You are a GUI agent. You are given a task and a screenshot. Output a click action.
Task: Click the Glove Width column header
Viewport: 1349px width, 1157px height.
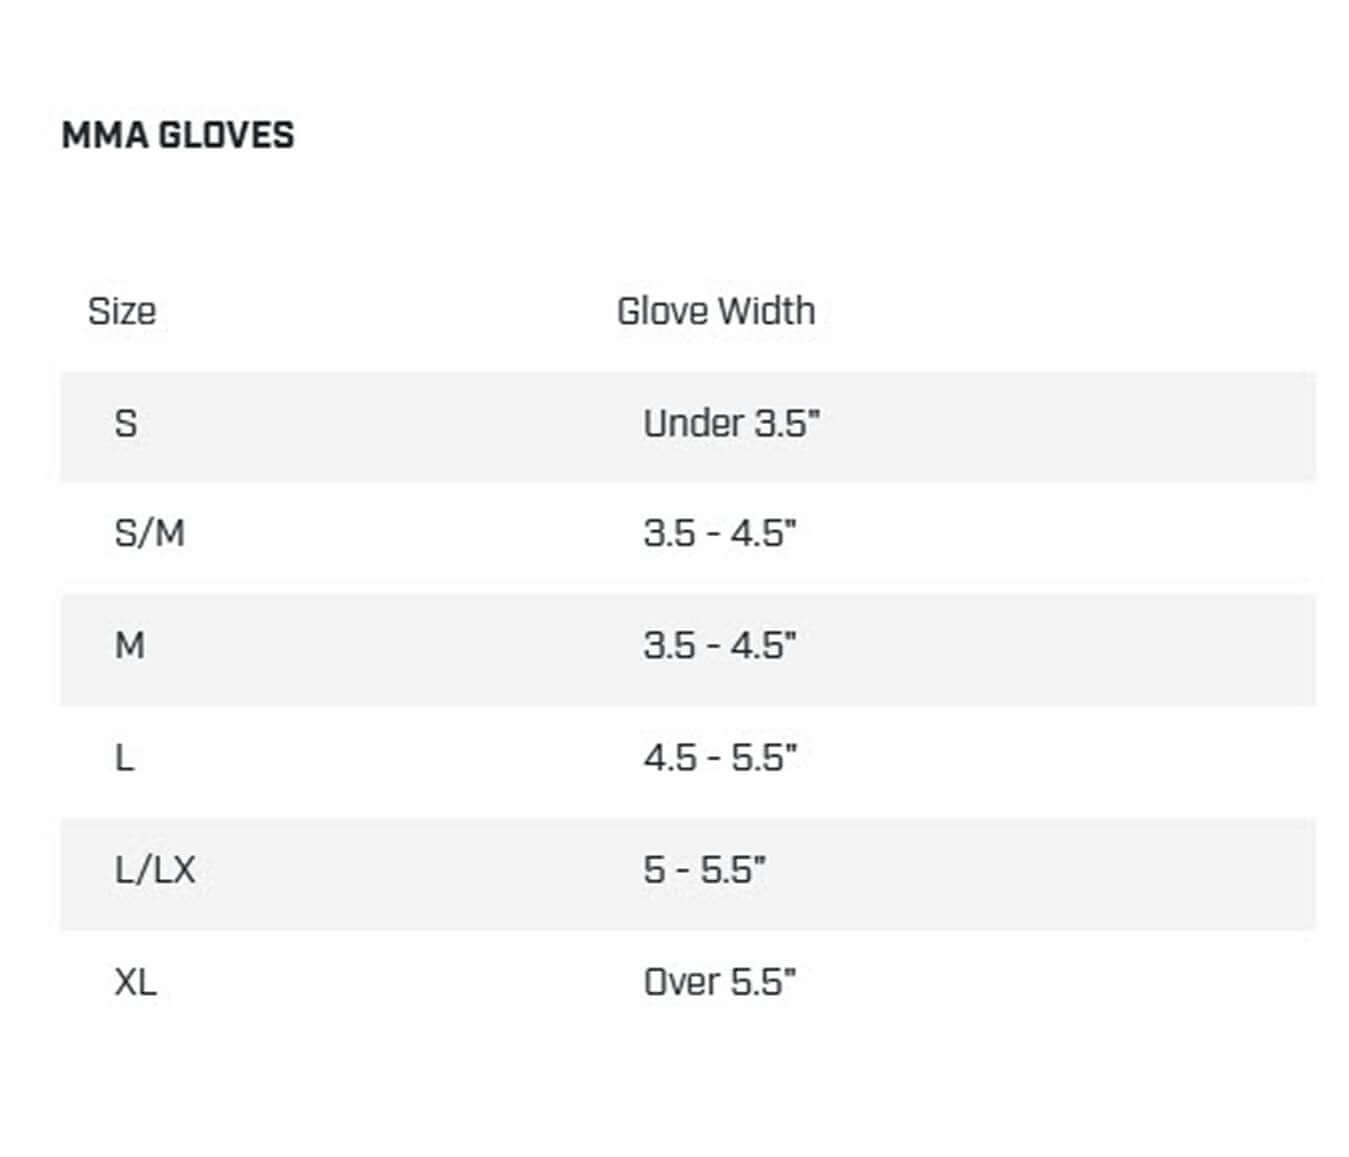tap(716, 311)
